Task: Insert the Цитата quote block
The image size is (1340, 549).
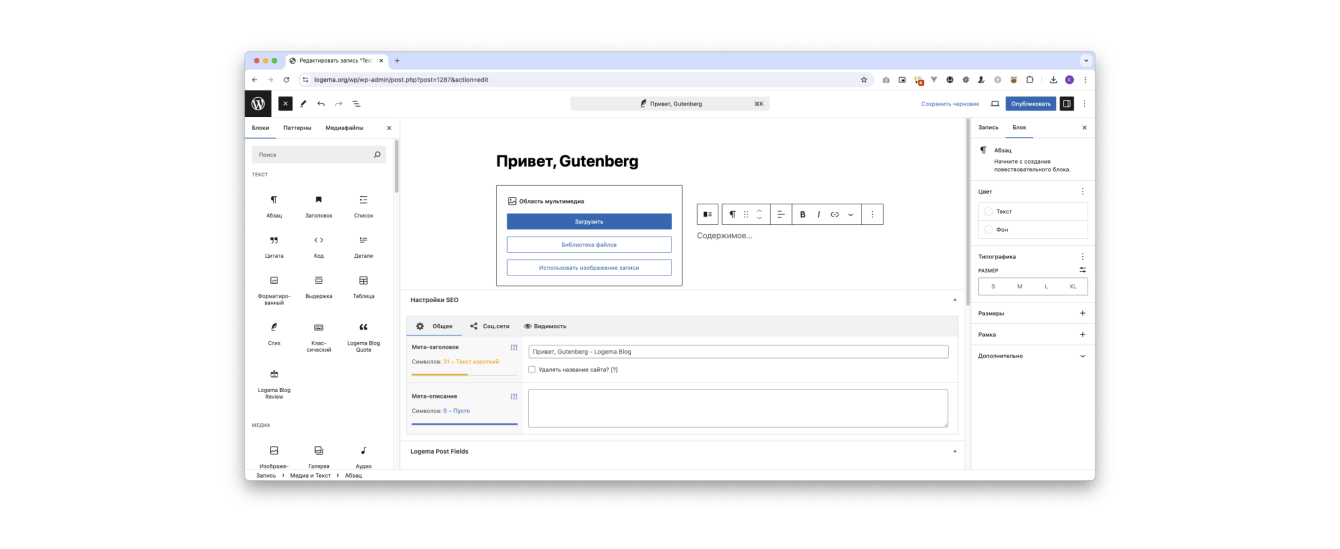Action: pos(274,246)
